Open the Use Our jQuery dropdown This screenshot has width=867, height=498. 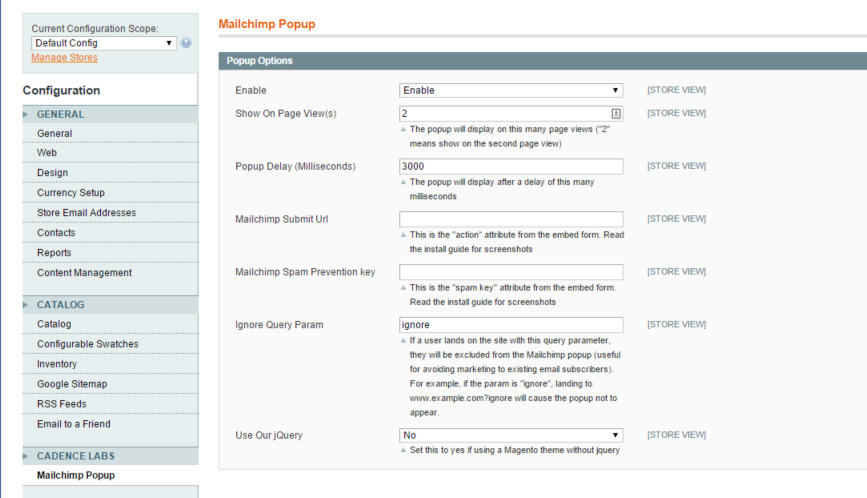click(x=511, y=435)
